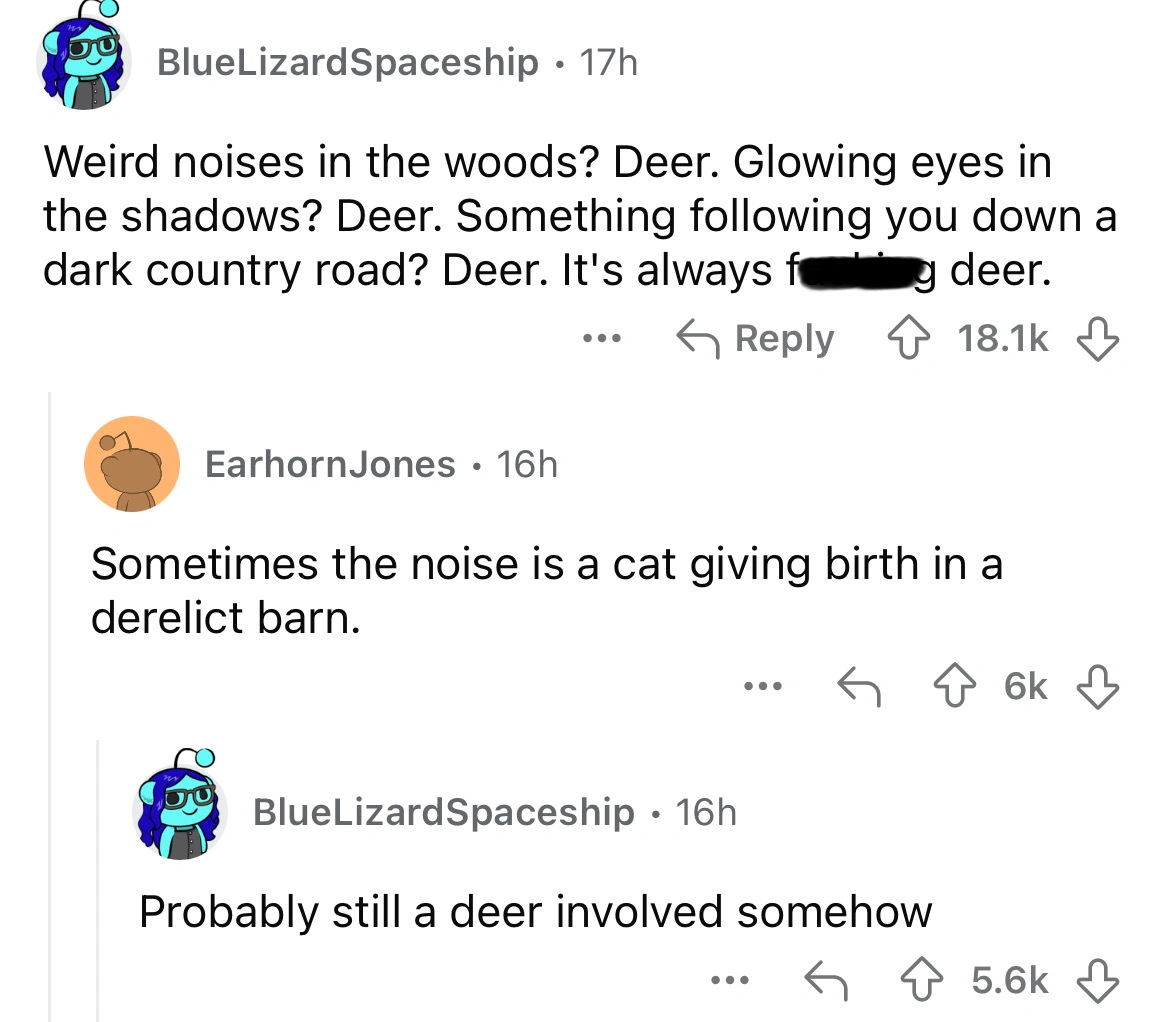
Task: Click EarhornJones' orange avatar
Action: [x=131, y=463]
